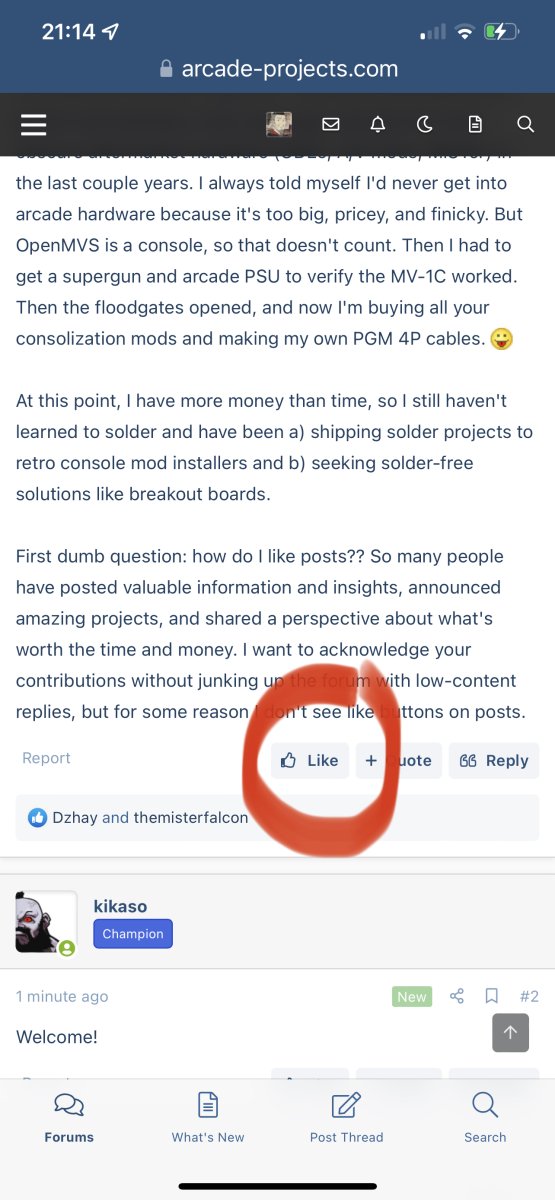View alerts via the bell icon
Screen dimensions: 555x1200
point(378,124)
